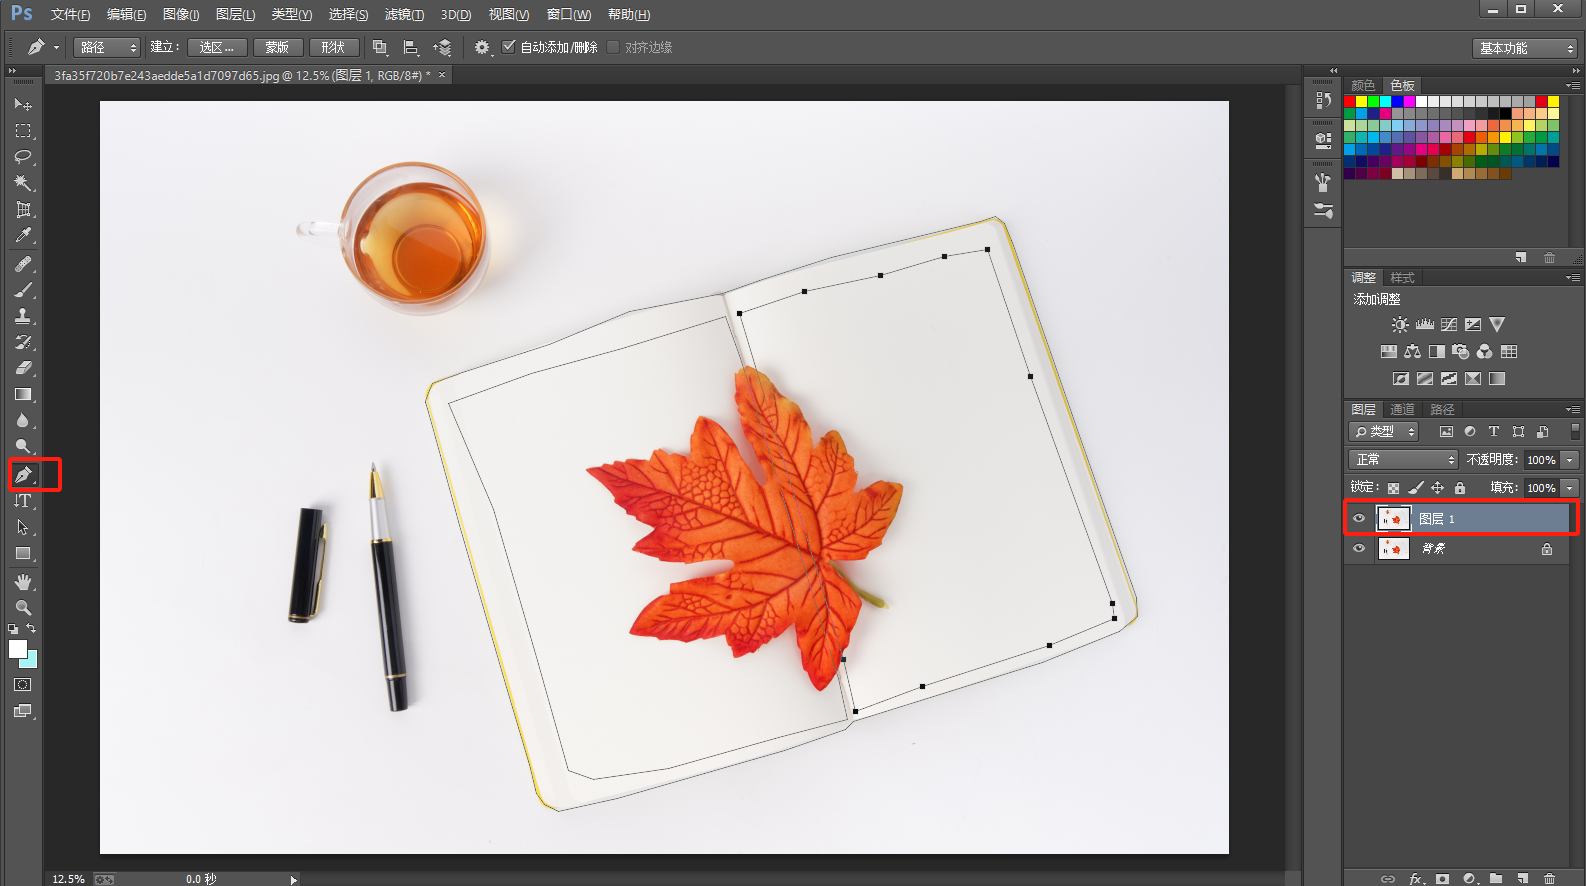Select the Zoom tool in the toolbox
Screen dimensions: 1586x886
pos(23,608)
